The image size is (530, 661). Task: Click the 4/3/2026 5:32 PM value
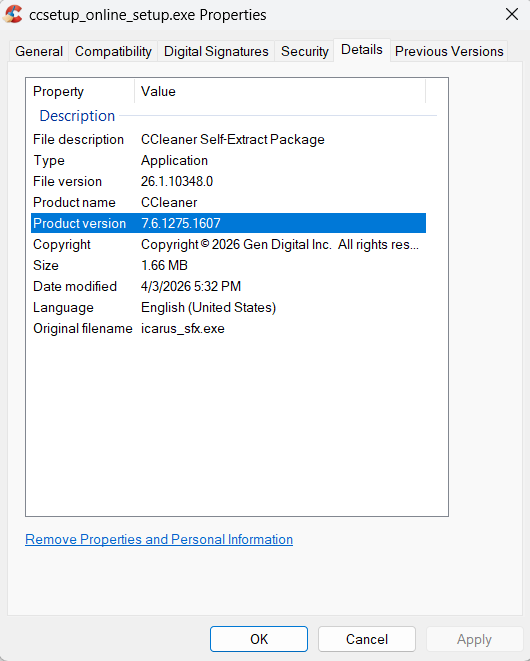click(x=191, y=286)
